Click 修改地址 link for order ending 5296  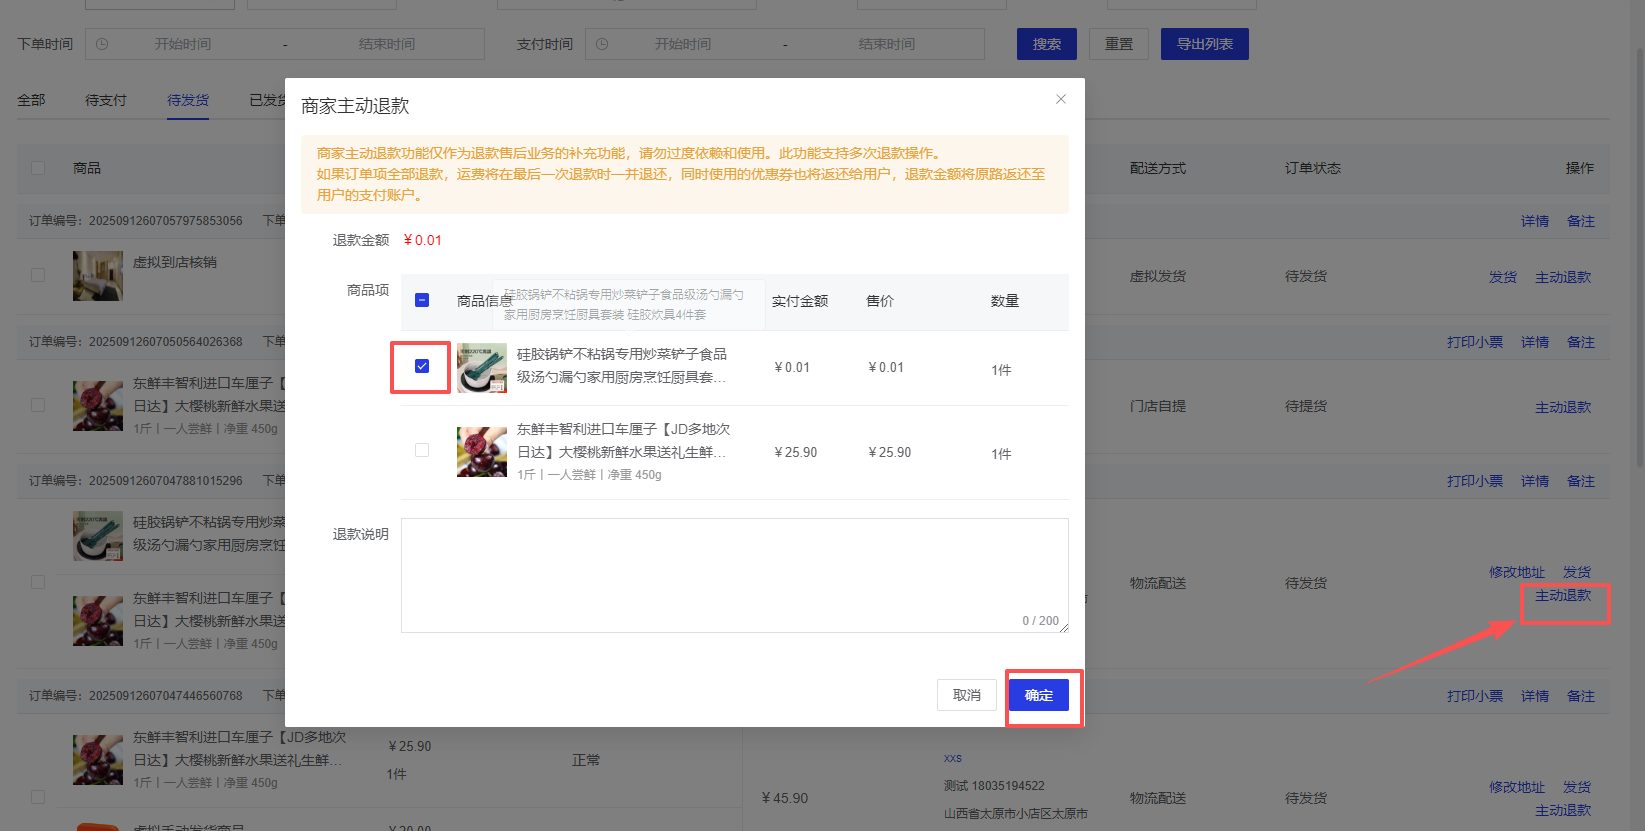tap(1517, 572)
